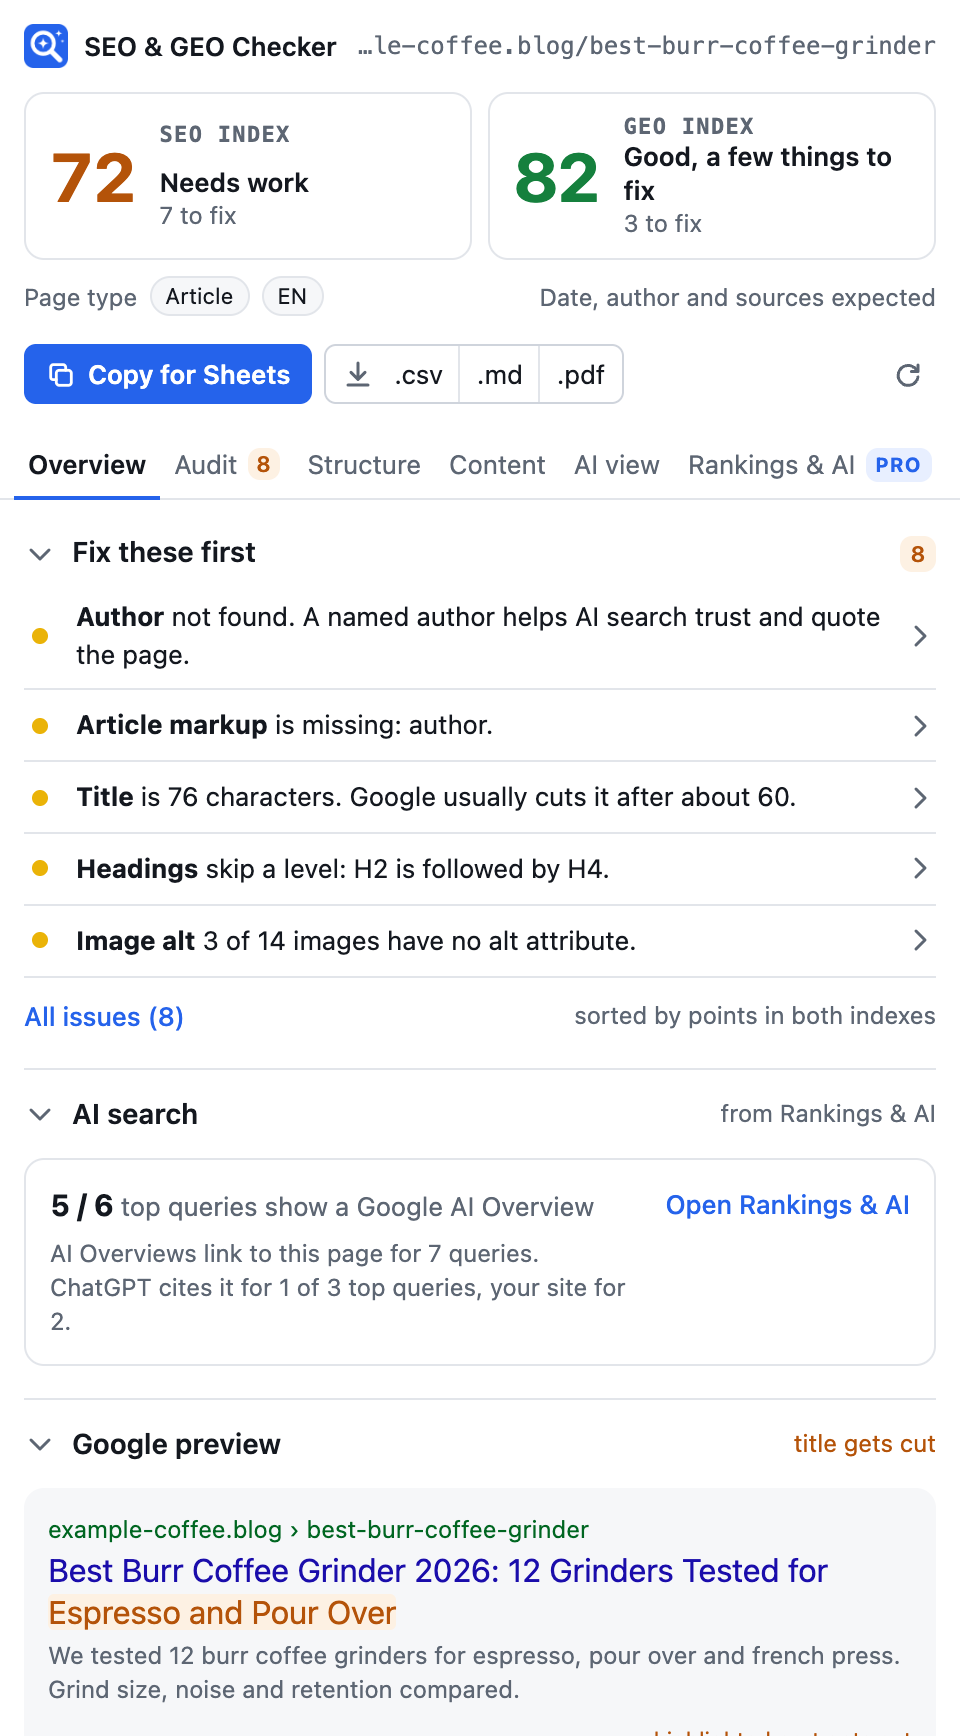Screen dimensions: 960x1736
Task: Export the report as .pdf
Action: [x=581, y=375]
